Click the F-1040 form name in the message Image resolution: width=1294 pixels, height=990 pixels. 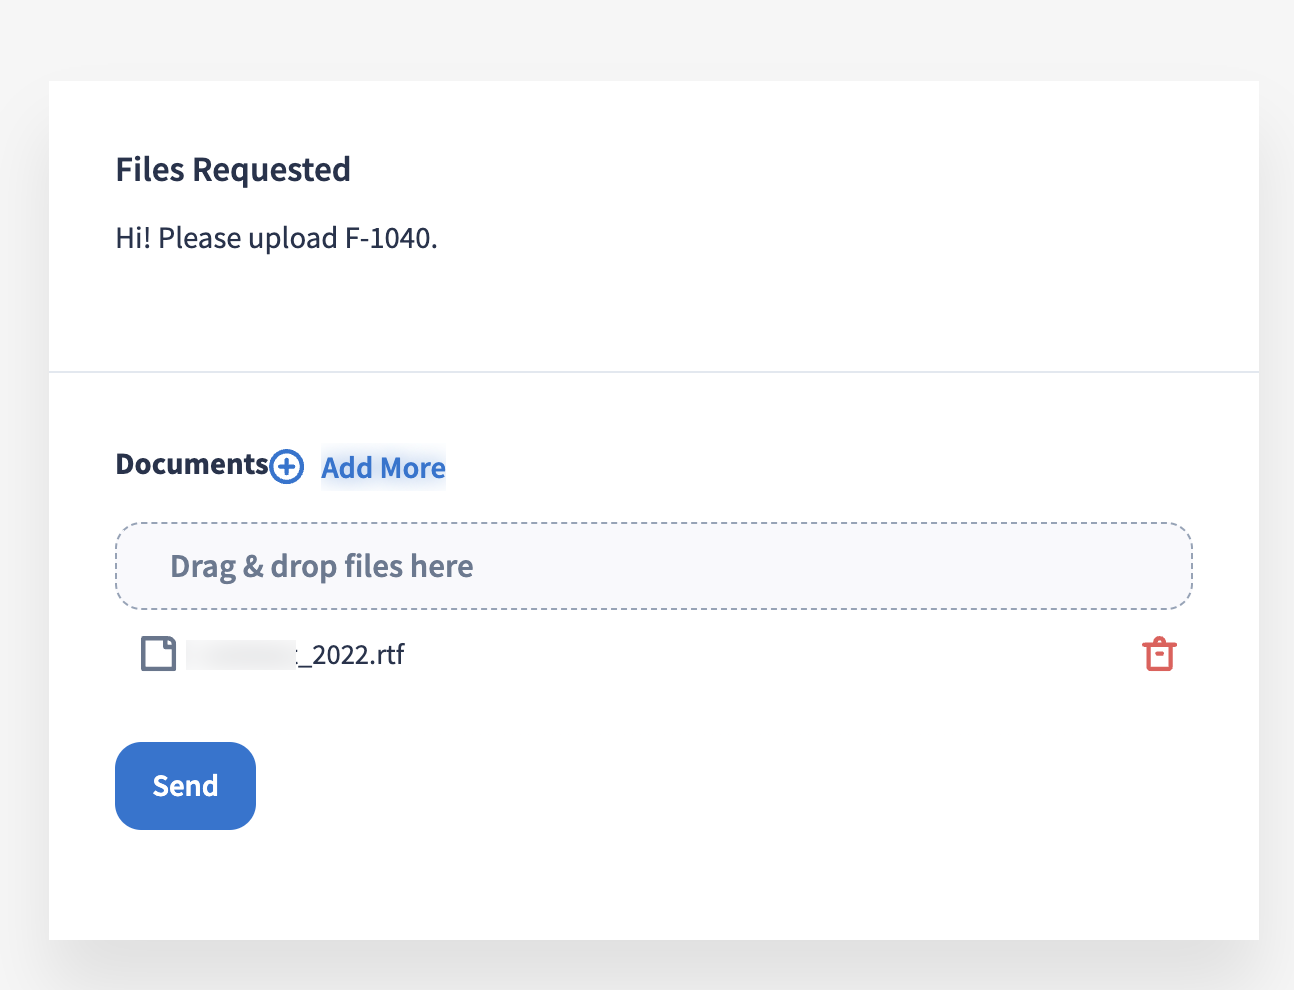tap(390, 238)
